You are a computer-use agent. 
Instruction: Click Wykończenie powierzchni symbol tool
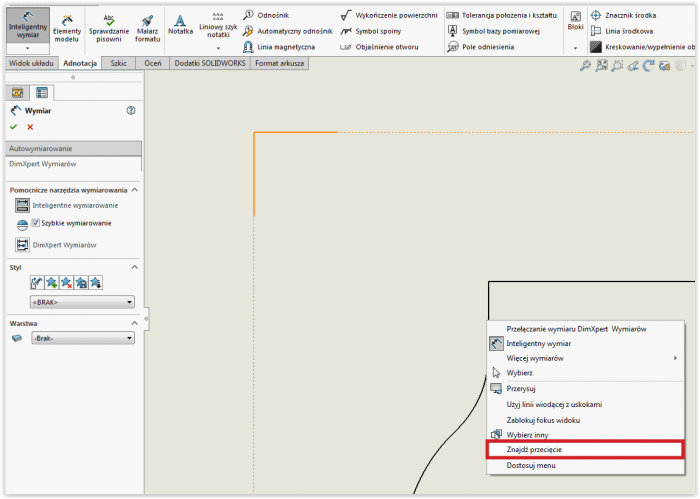pyautogui.click(x=388, y=15)
